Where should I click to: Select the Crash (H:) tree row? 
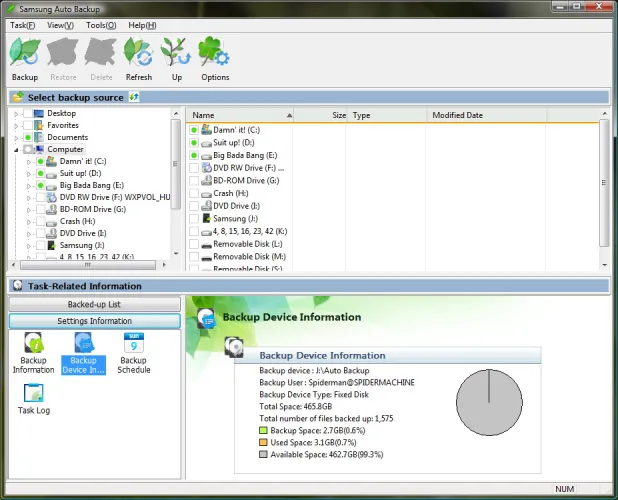[x=78, y=221]
